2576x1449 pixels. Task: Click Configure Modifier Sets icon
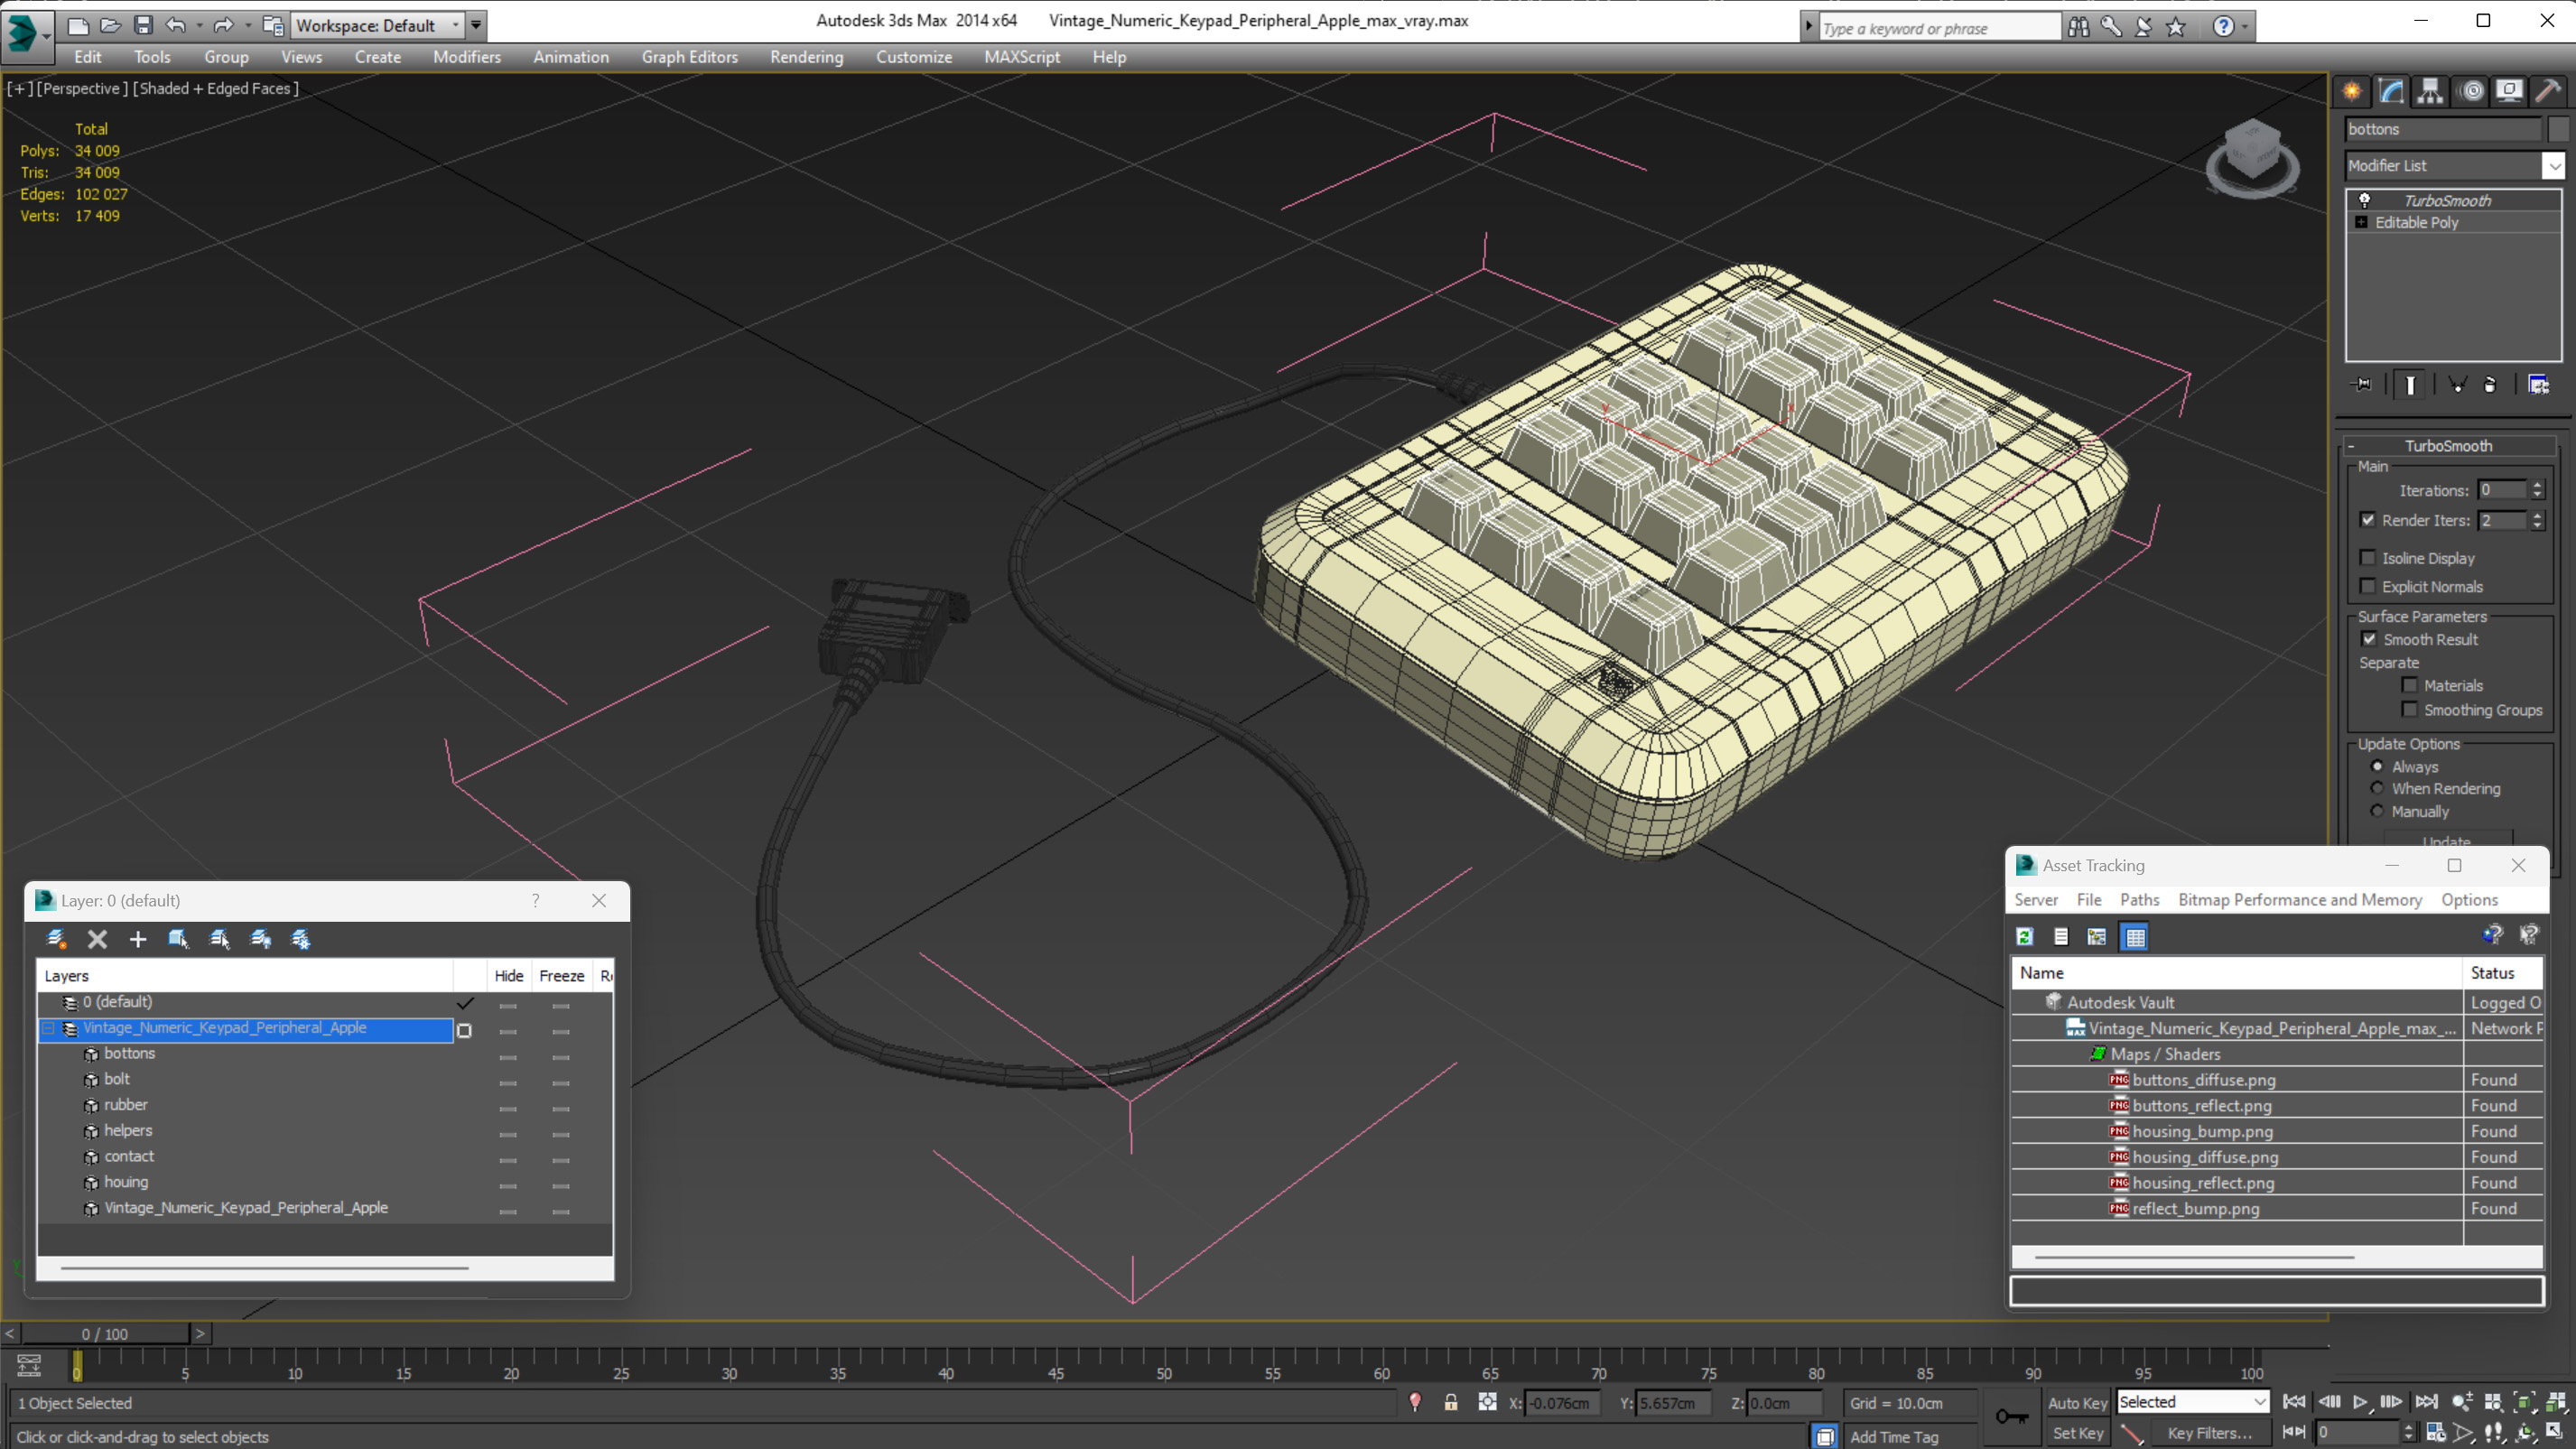[x=2538, y=385]
